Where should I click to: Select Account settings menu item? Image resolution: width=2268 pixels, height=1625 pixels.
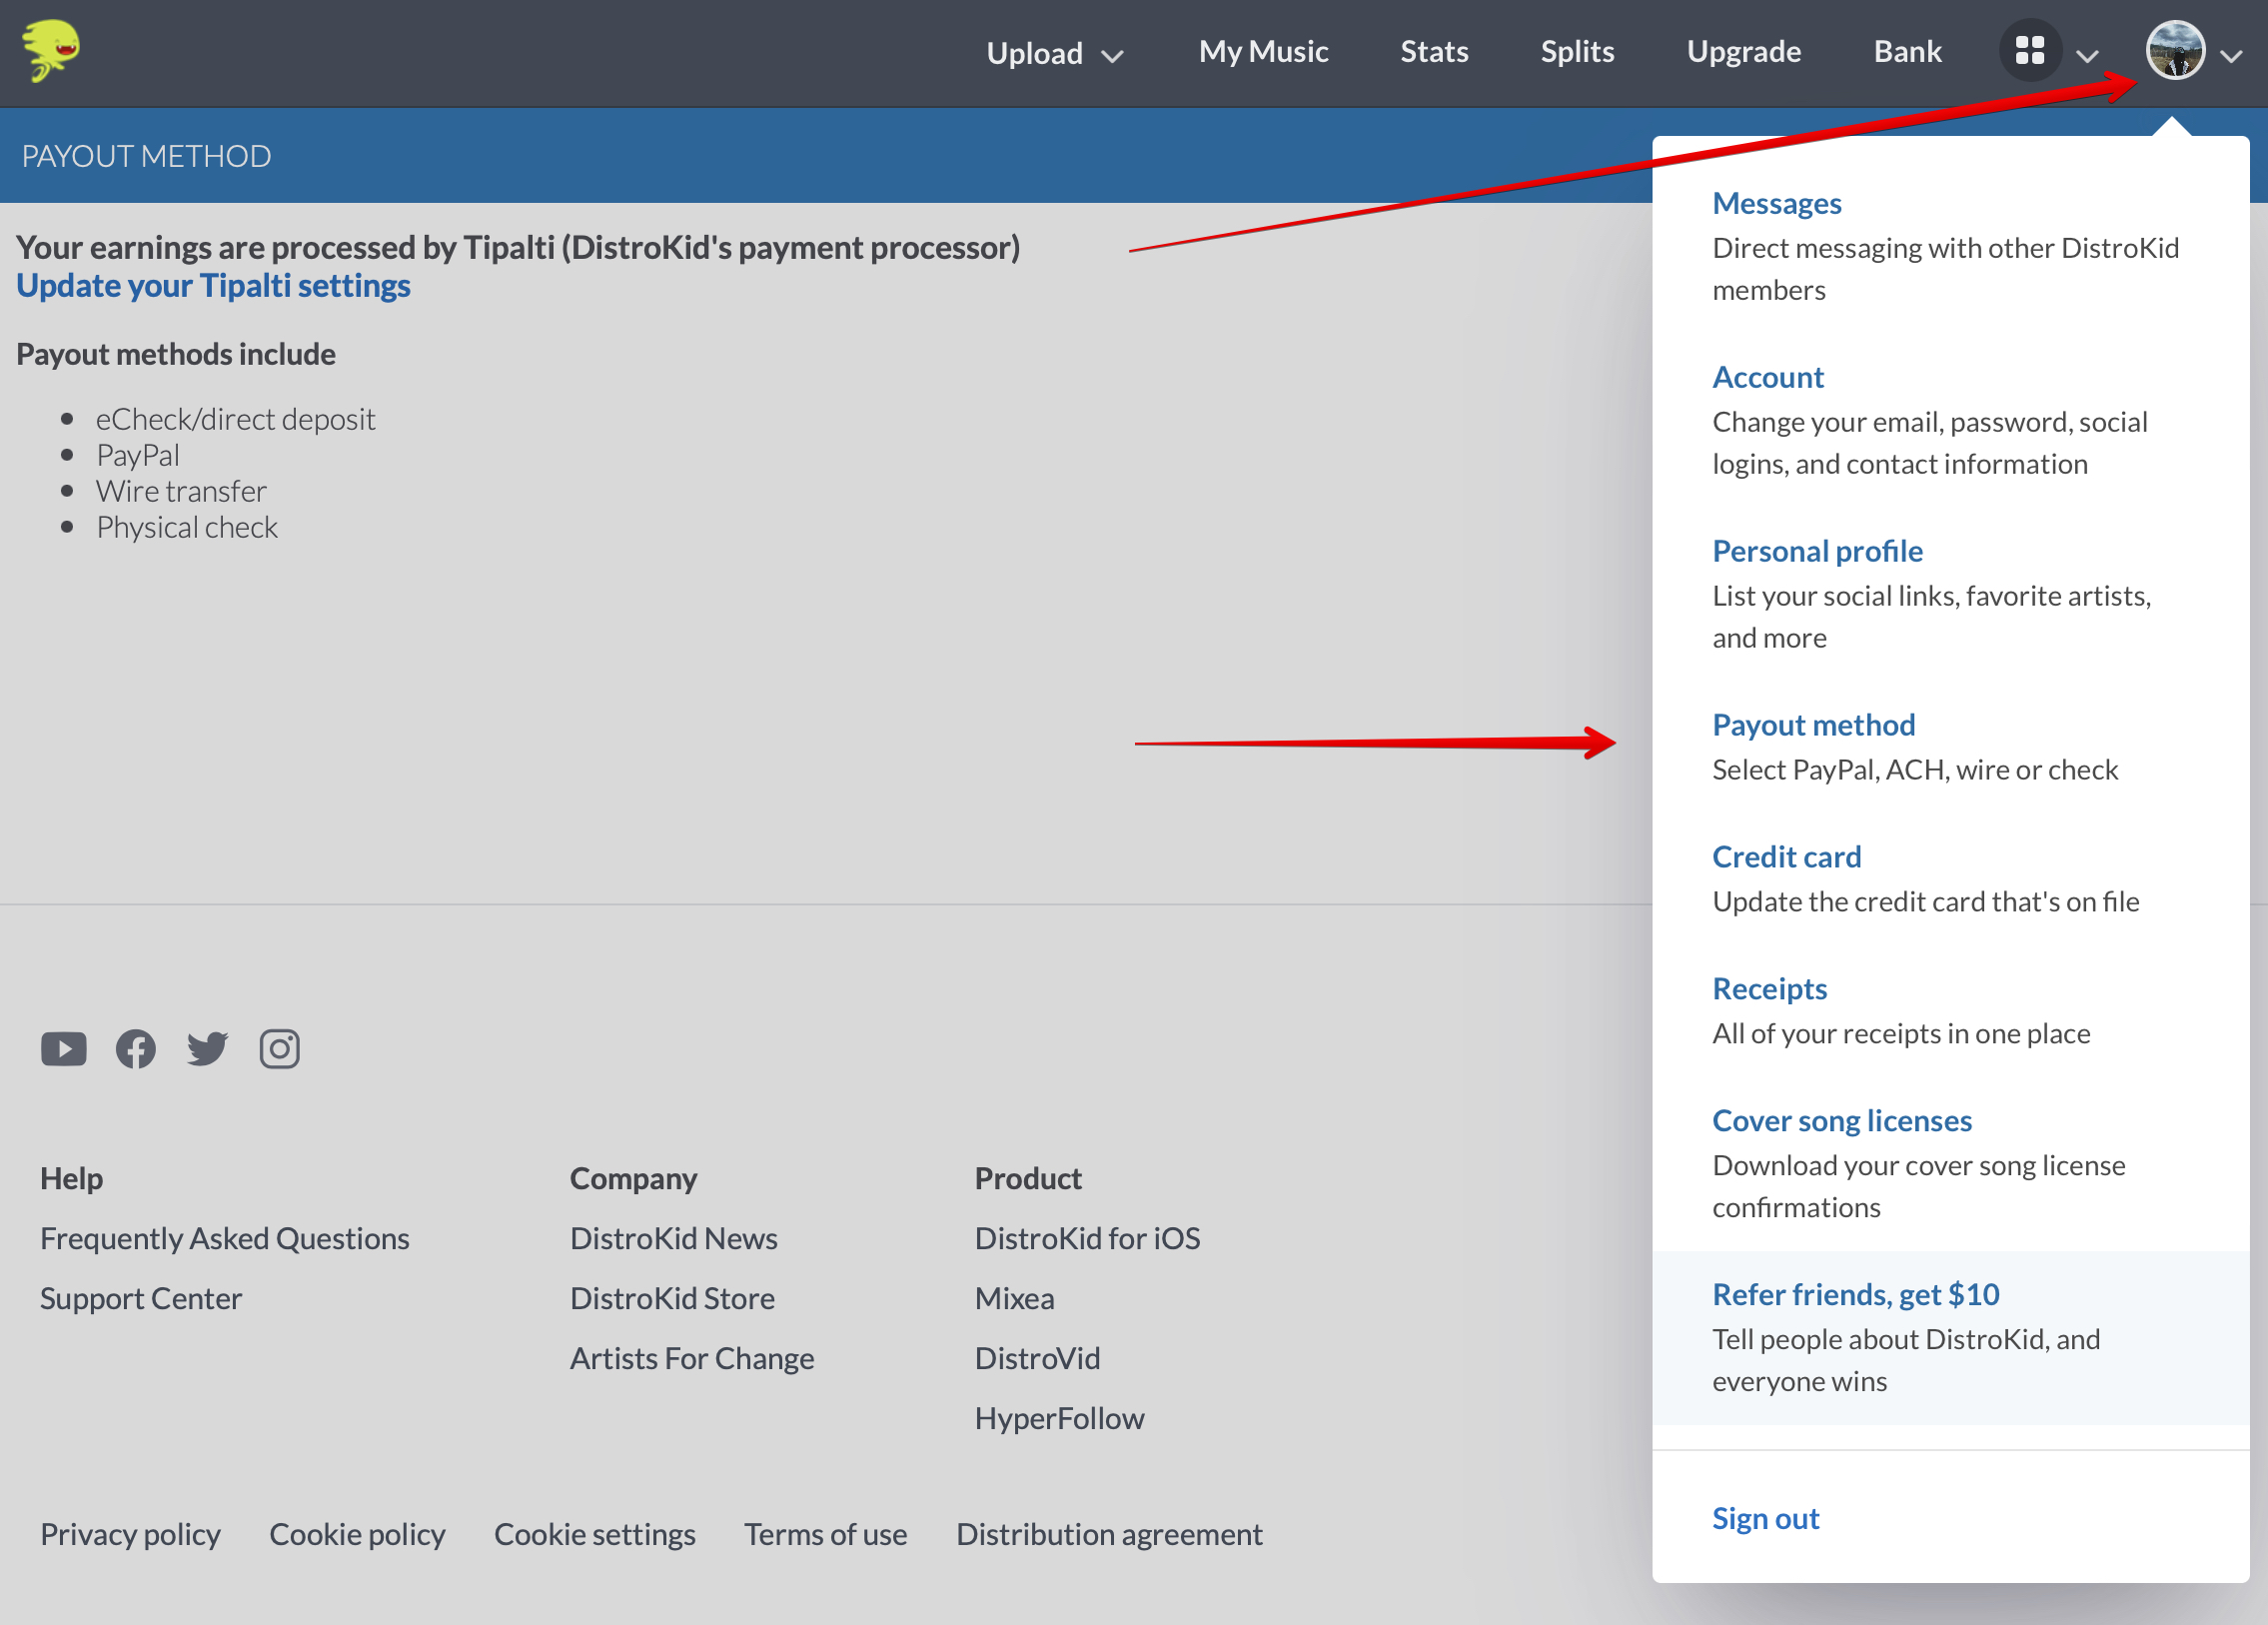(x=1768, y=377)
